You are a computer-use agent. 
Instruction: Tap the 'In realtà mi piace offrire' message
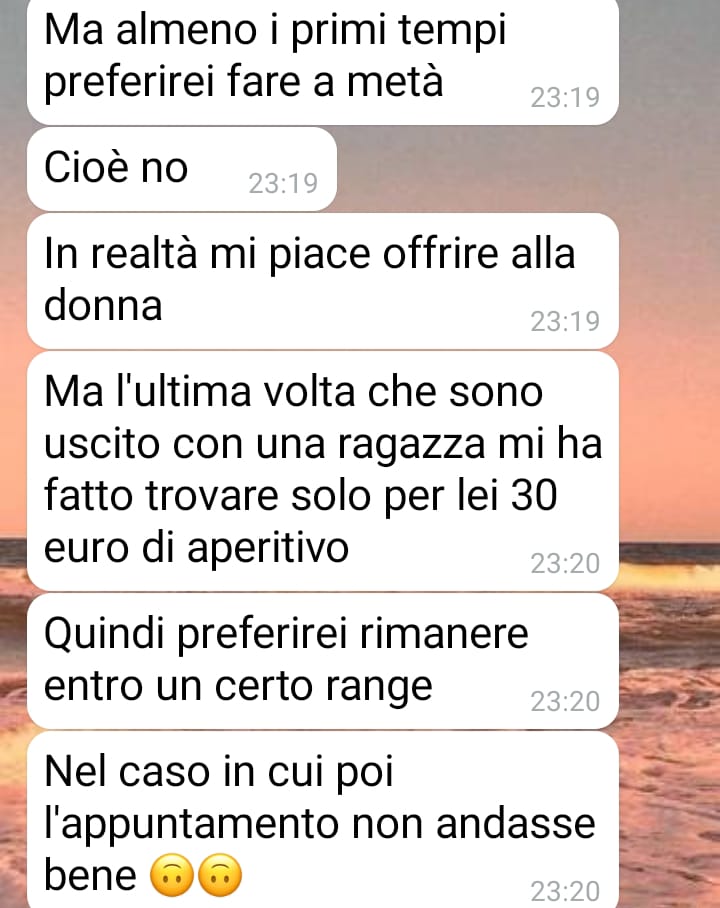click(323, 281)
